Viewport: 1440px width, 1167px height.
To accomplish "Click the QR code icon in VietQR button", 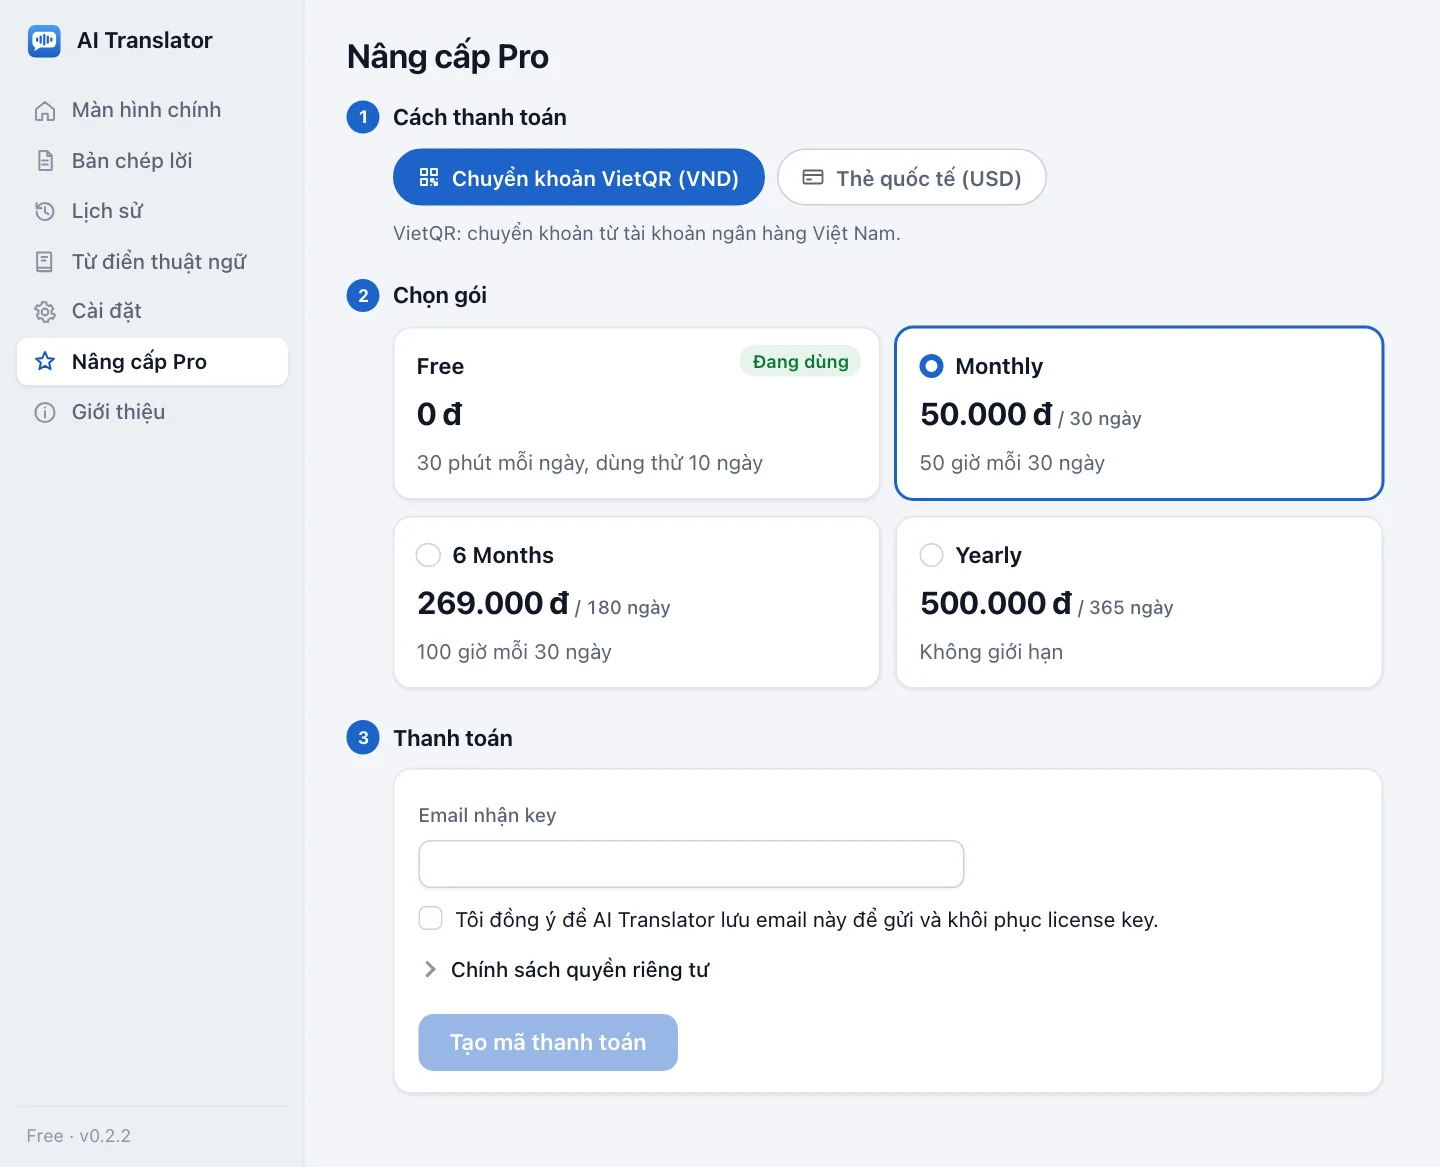I will pos(429,177).
